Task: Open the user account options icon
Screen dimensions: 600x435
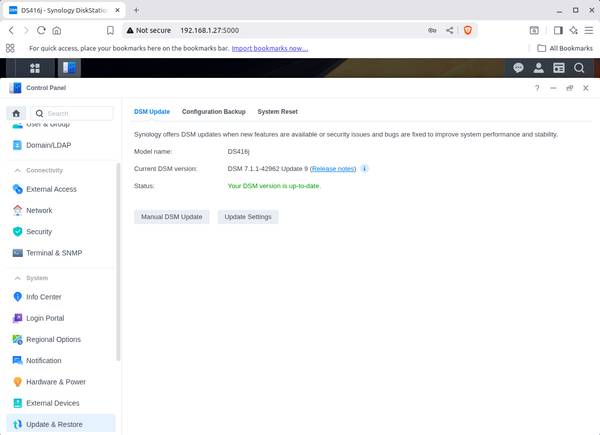Action: (x=538, y=68)
